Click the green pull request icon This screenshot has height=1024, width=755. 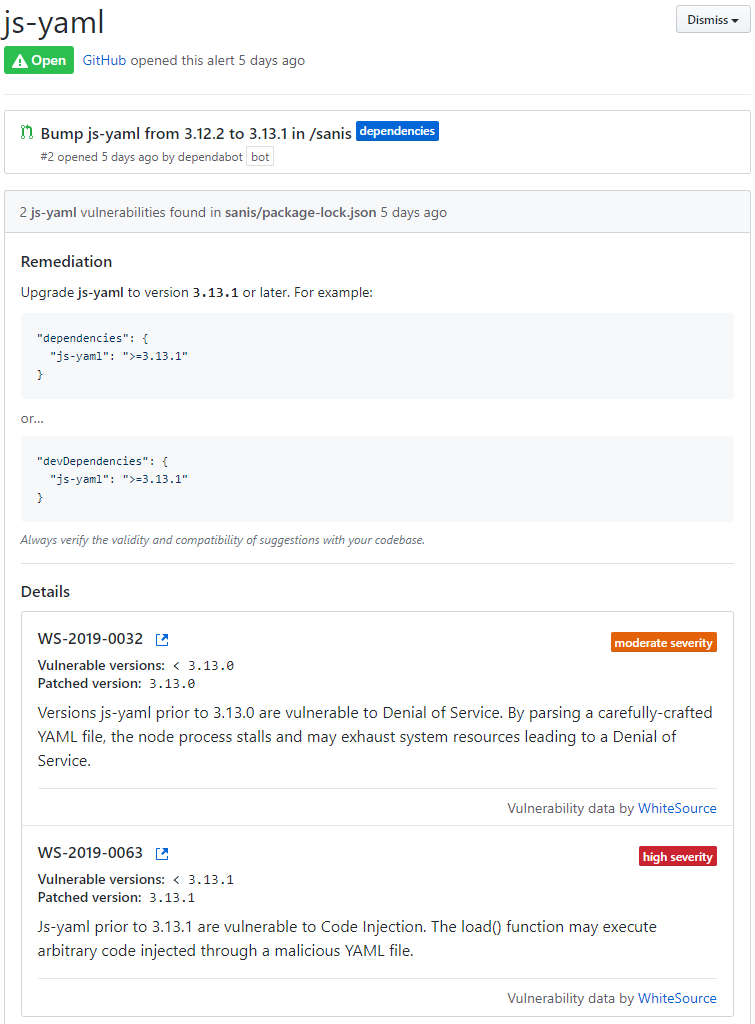click(27, 132)
